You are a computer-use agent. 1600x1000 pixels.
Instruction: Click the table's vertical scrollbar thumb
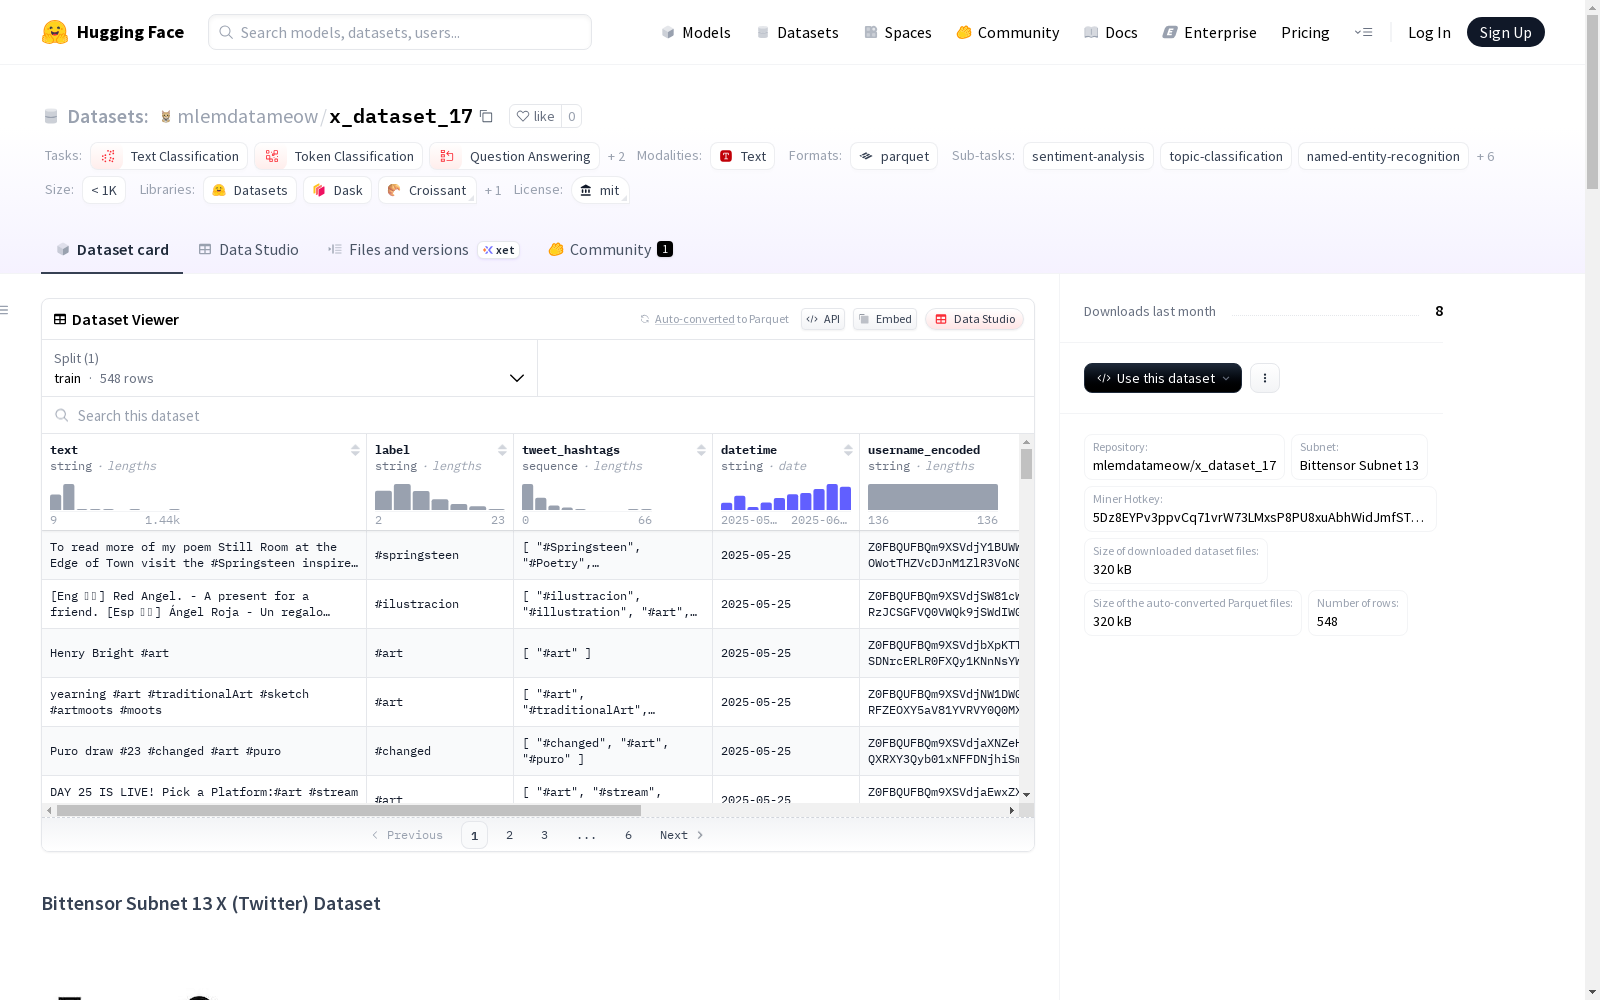pyautogui.click(x=1026, y=464)
